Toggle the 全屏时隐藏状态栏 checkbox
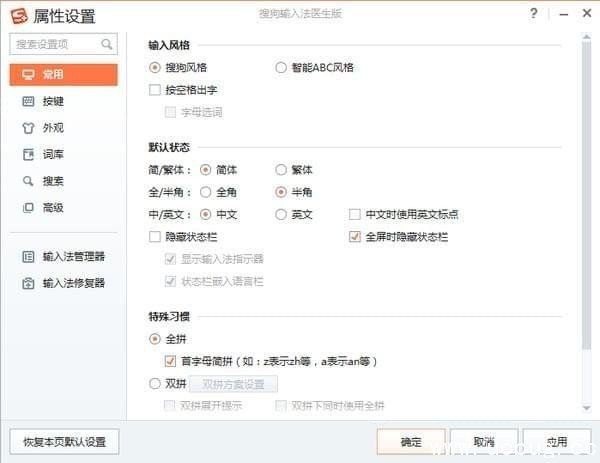Viewport: 600px width, 463px height. [x=354, y=237]
